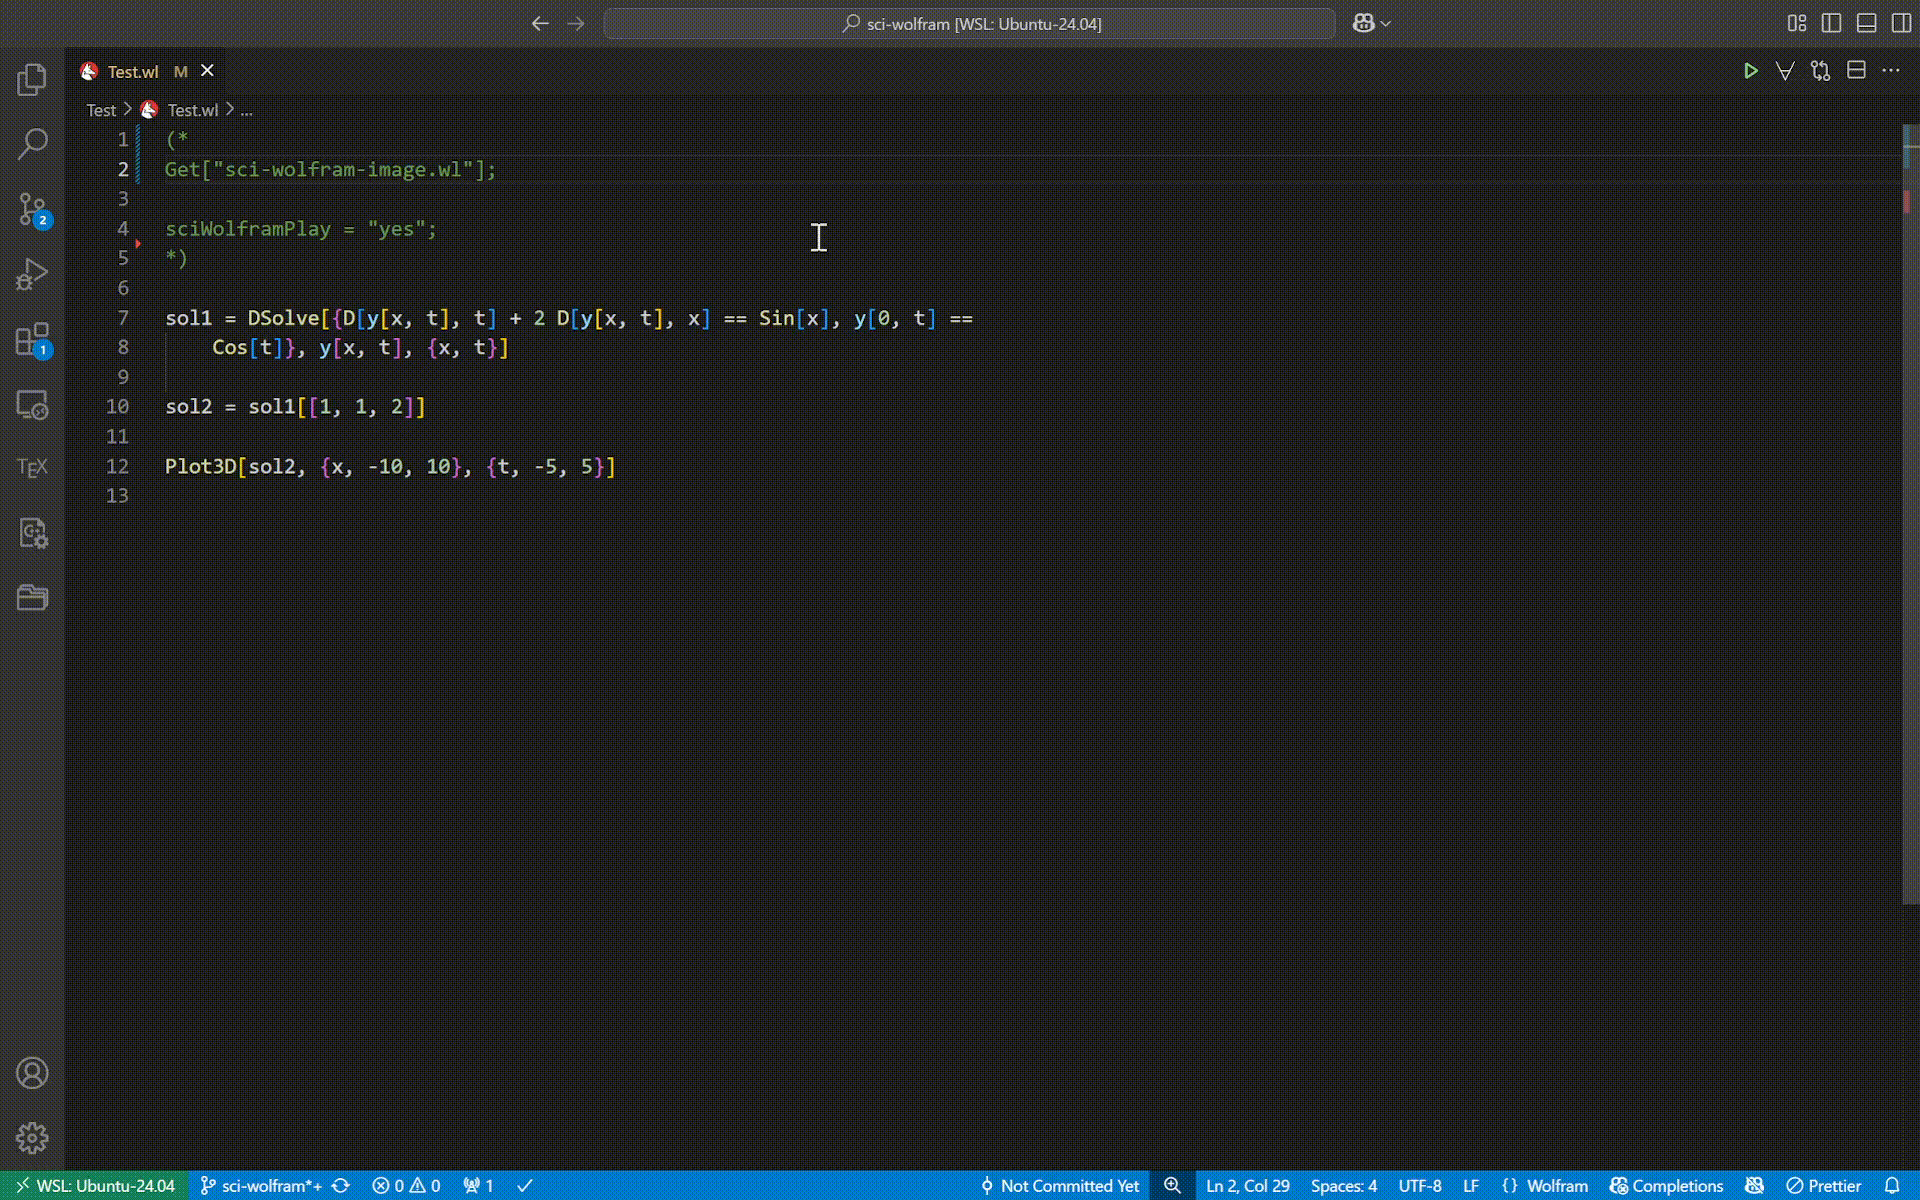Image resolution: width=1920 pixels, height=1200 pixels.
Task: Click the Prettier status bar item
Action: 1824,1186
